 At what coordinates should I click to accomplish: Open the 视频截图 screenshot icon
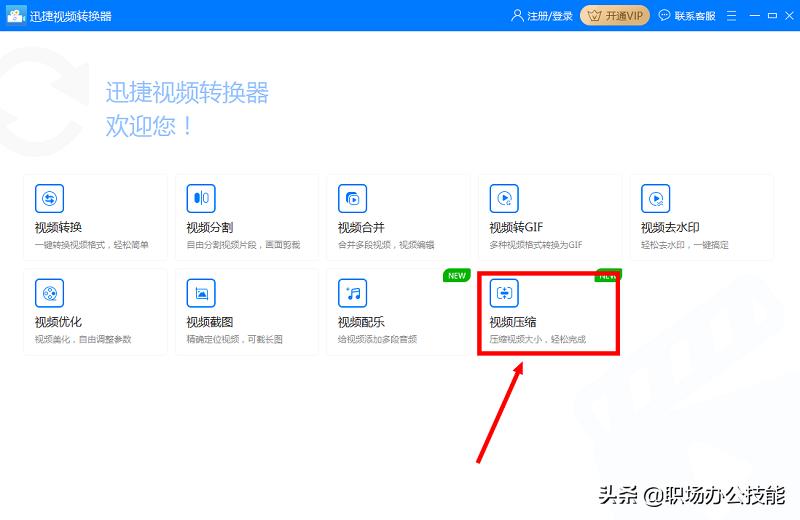[201, 293]
